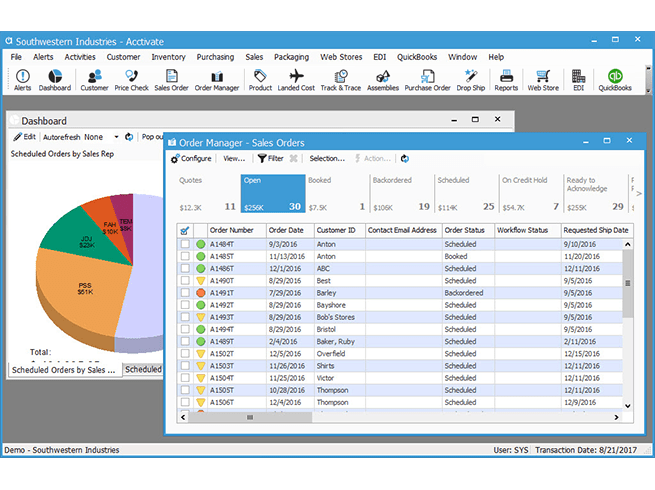Refresh the Order Manager list
The image size is (655, 490).
pyautogui.click(x=405, y=159)
